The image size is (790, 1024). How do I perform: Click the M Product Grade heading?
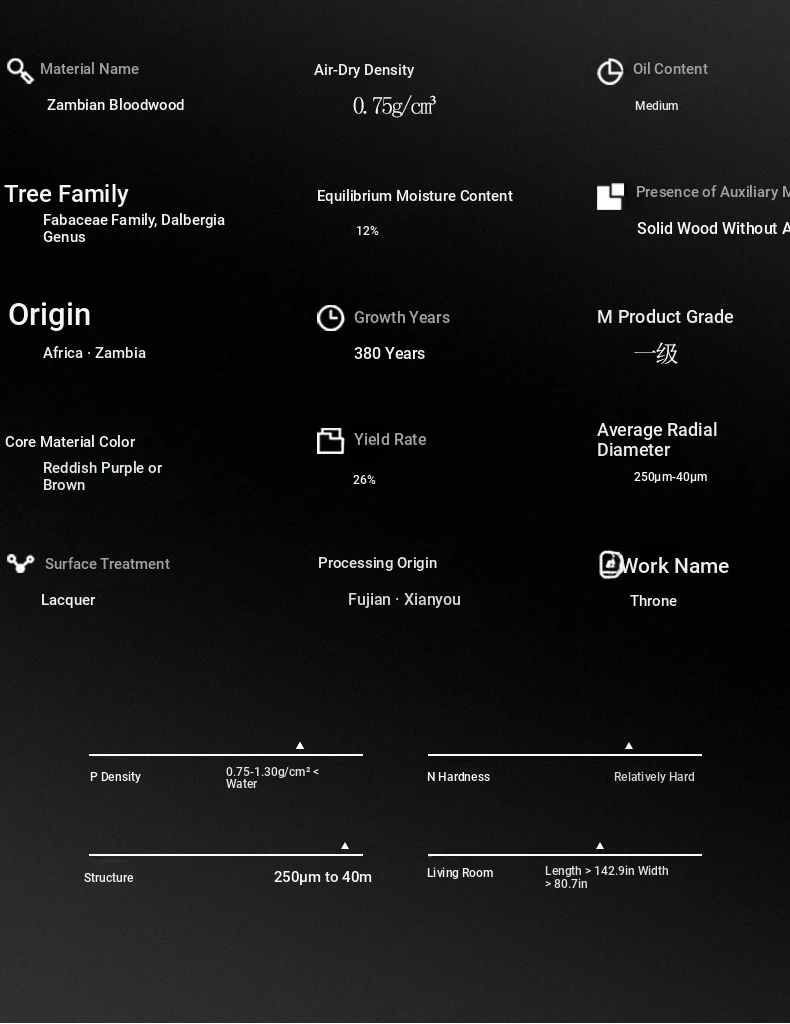[665, 317]
